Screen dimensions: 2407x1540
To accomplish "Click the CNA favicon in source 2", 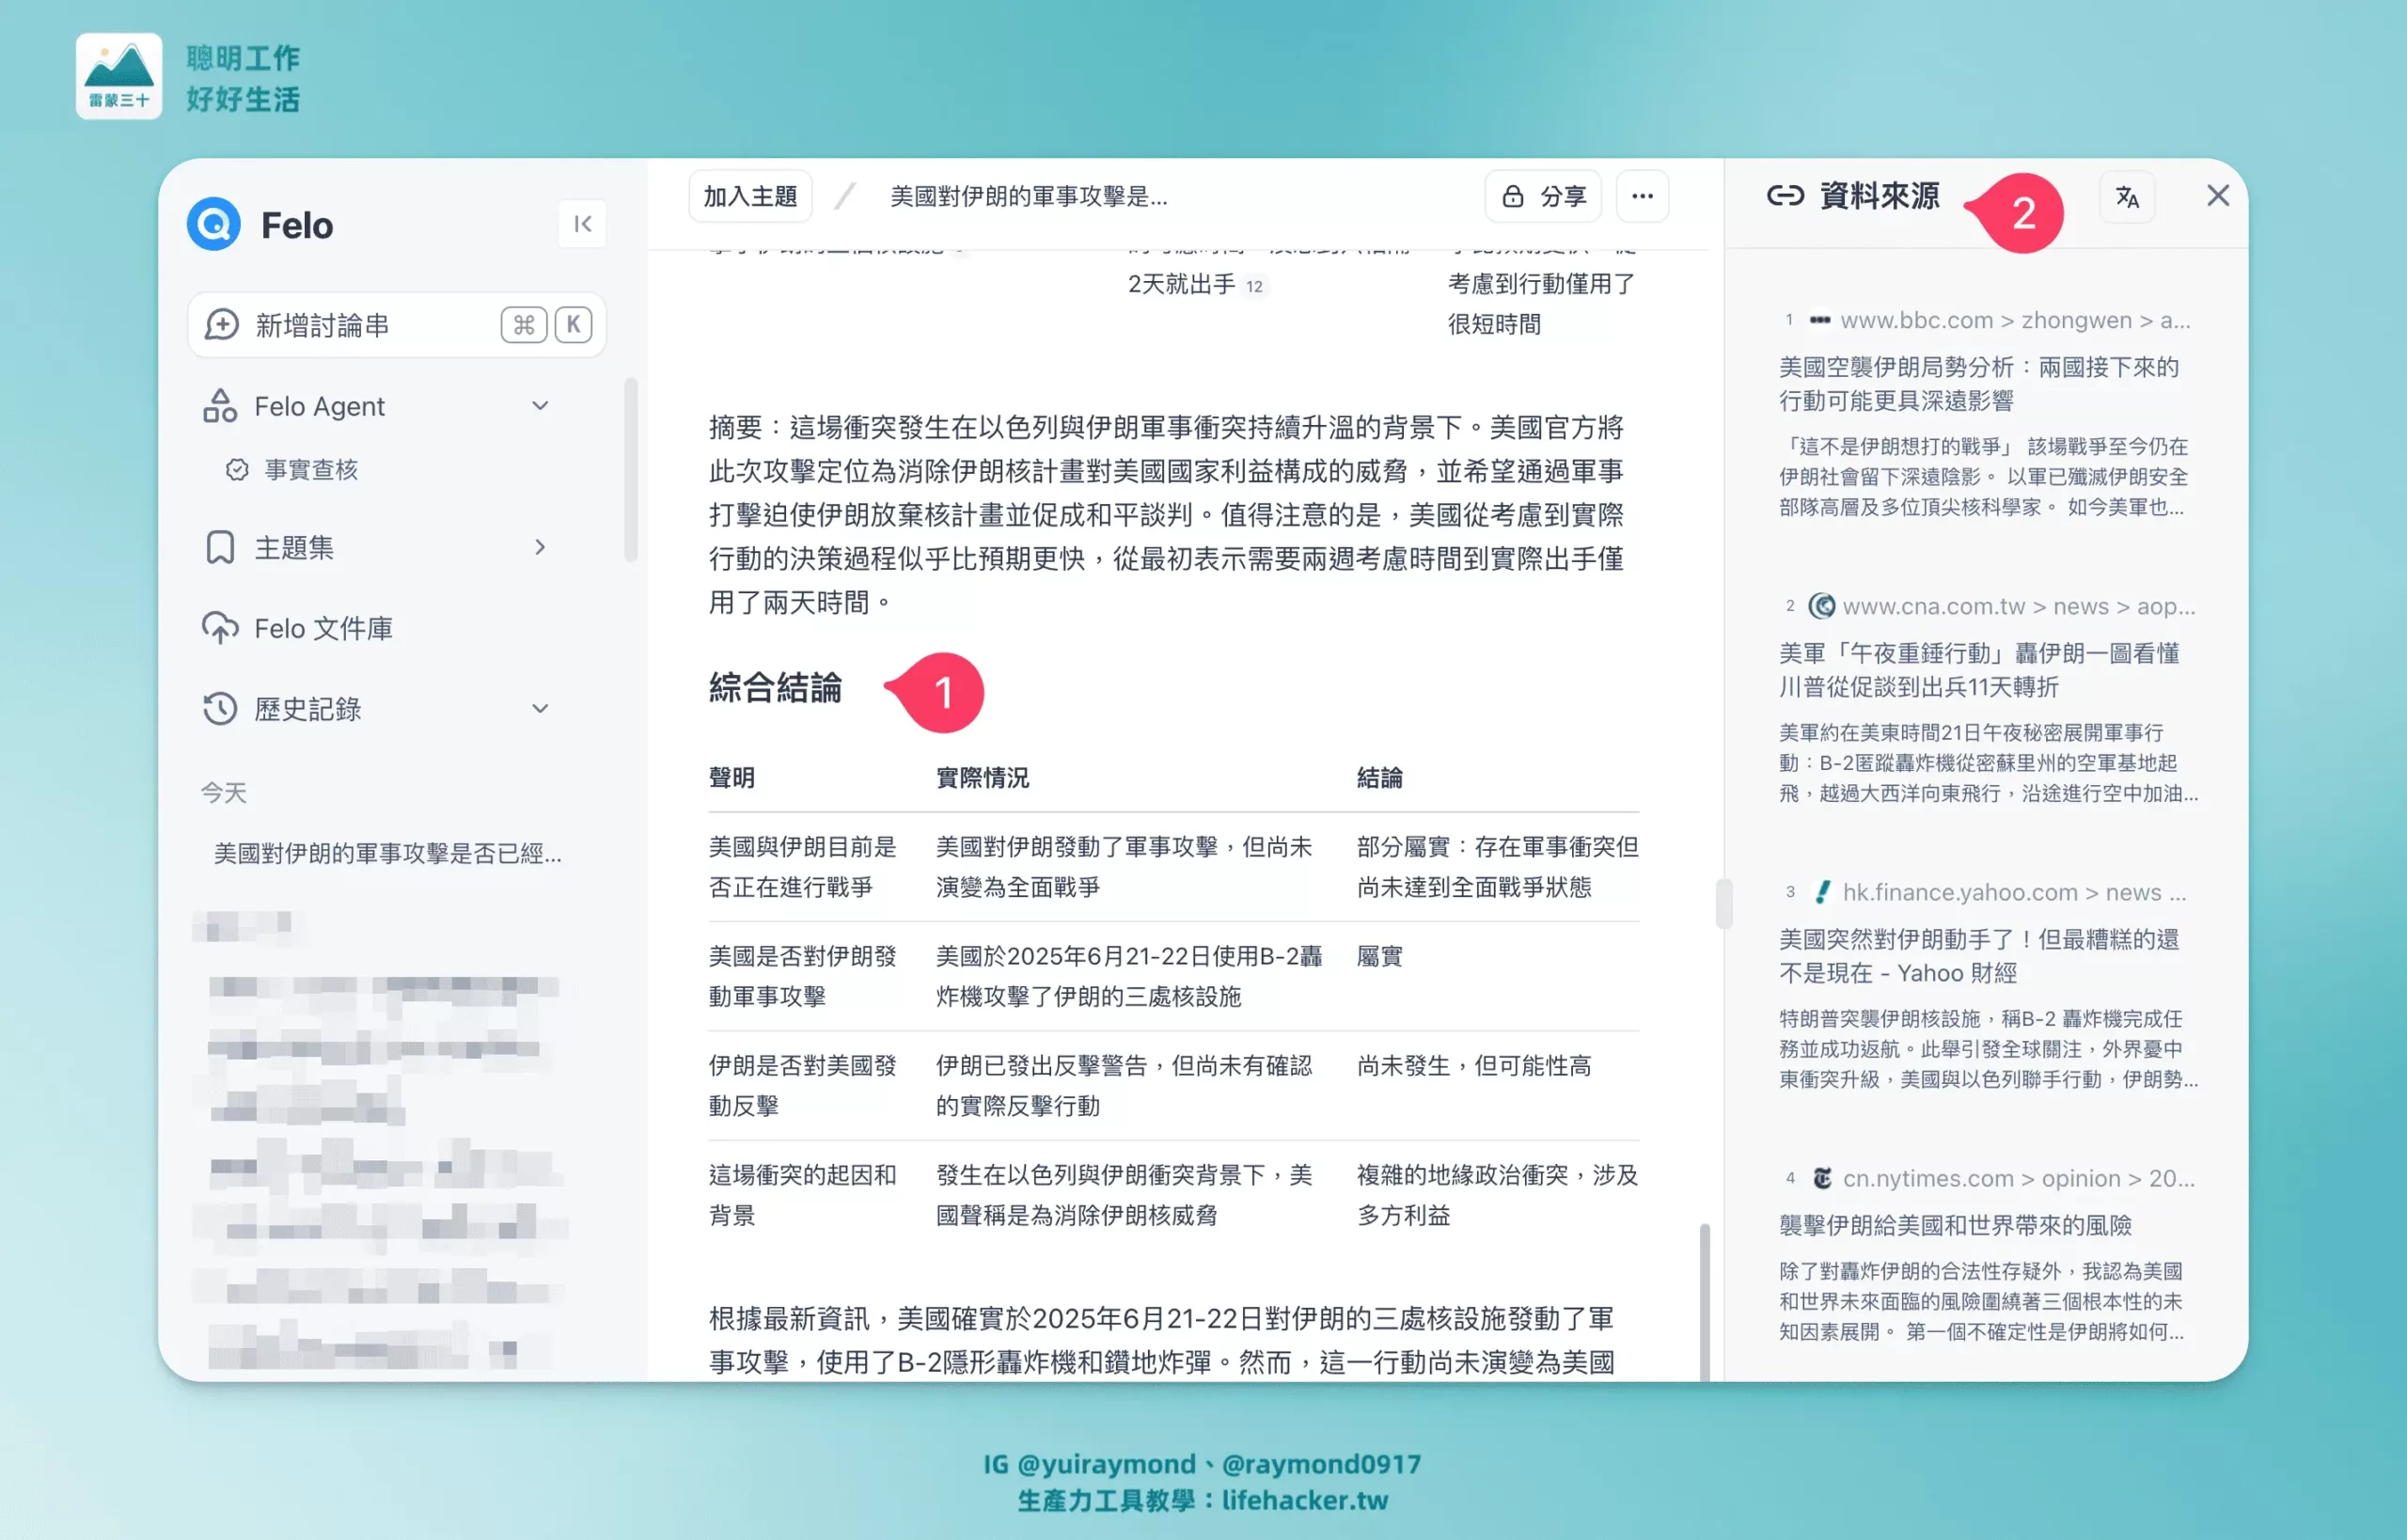I will click(1821, 606).
